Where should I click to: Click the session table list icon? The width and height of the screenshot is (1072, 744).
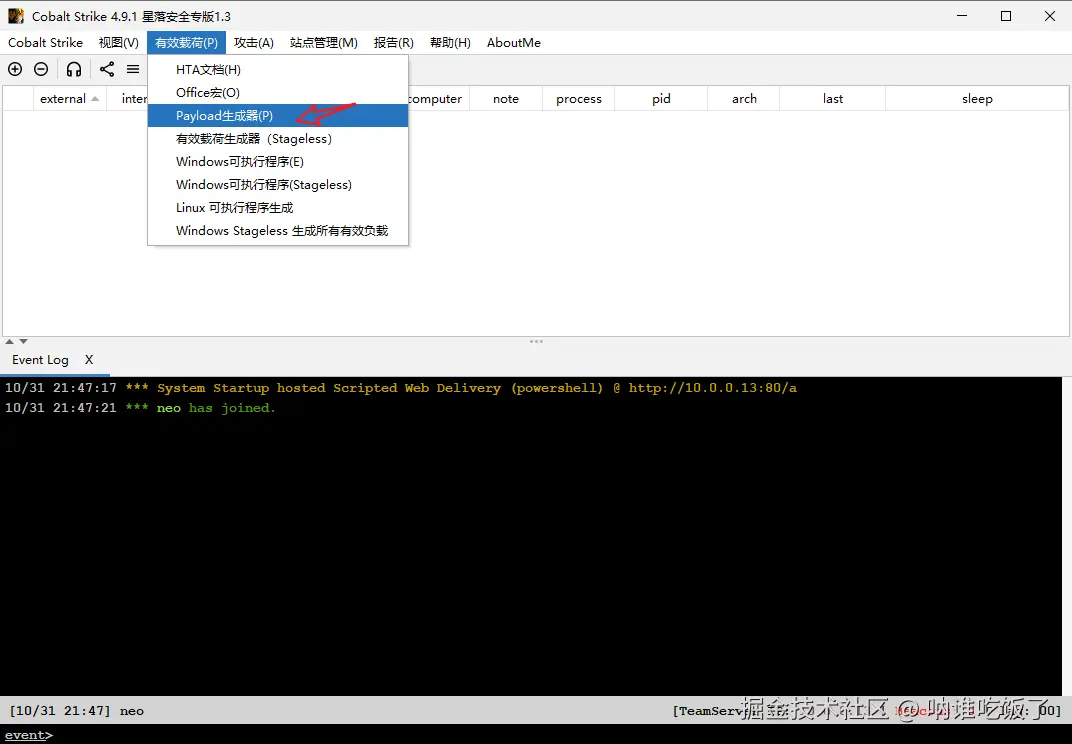pyautogui.click(x=133, y=69)
